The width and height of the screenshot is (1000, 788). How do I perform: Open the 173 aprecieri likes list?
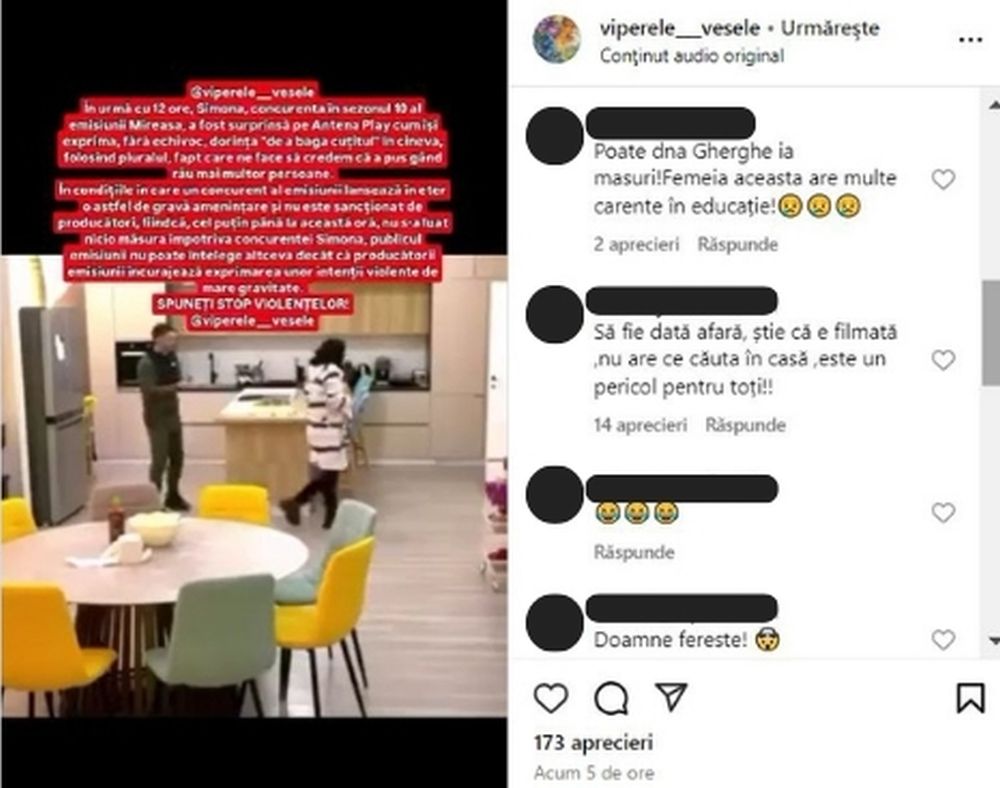point(593,743)
